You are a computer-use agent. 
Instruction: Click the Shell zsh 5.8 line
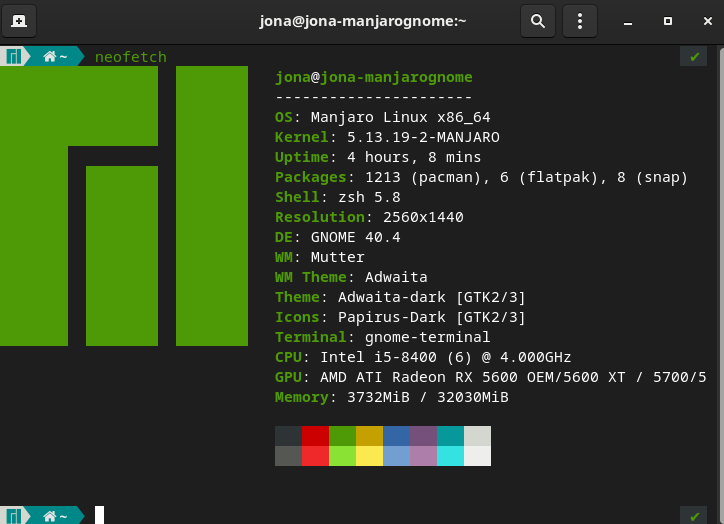coord(338,197)
